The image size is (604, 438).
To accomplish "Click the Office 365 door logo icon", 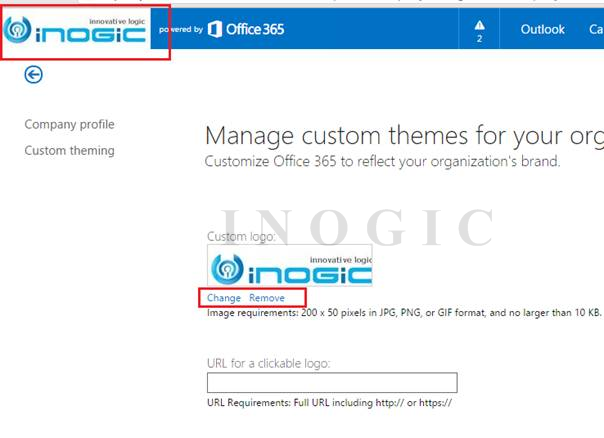I will tap(215, 29).
